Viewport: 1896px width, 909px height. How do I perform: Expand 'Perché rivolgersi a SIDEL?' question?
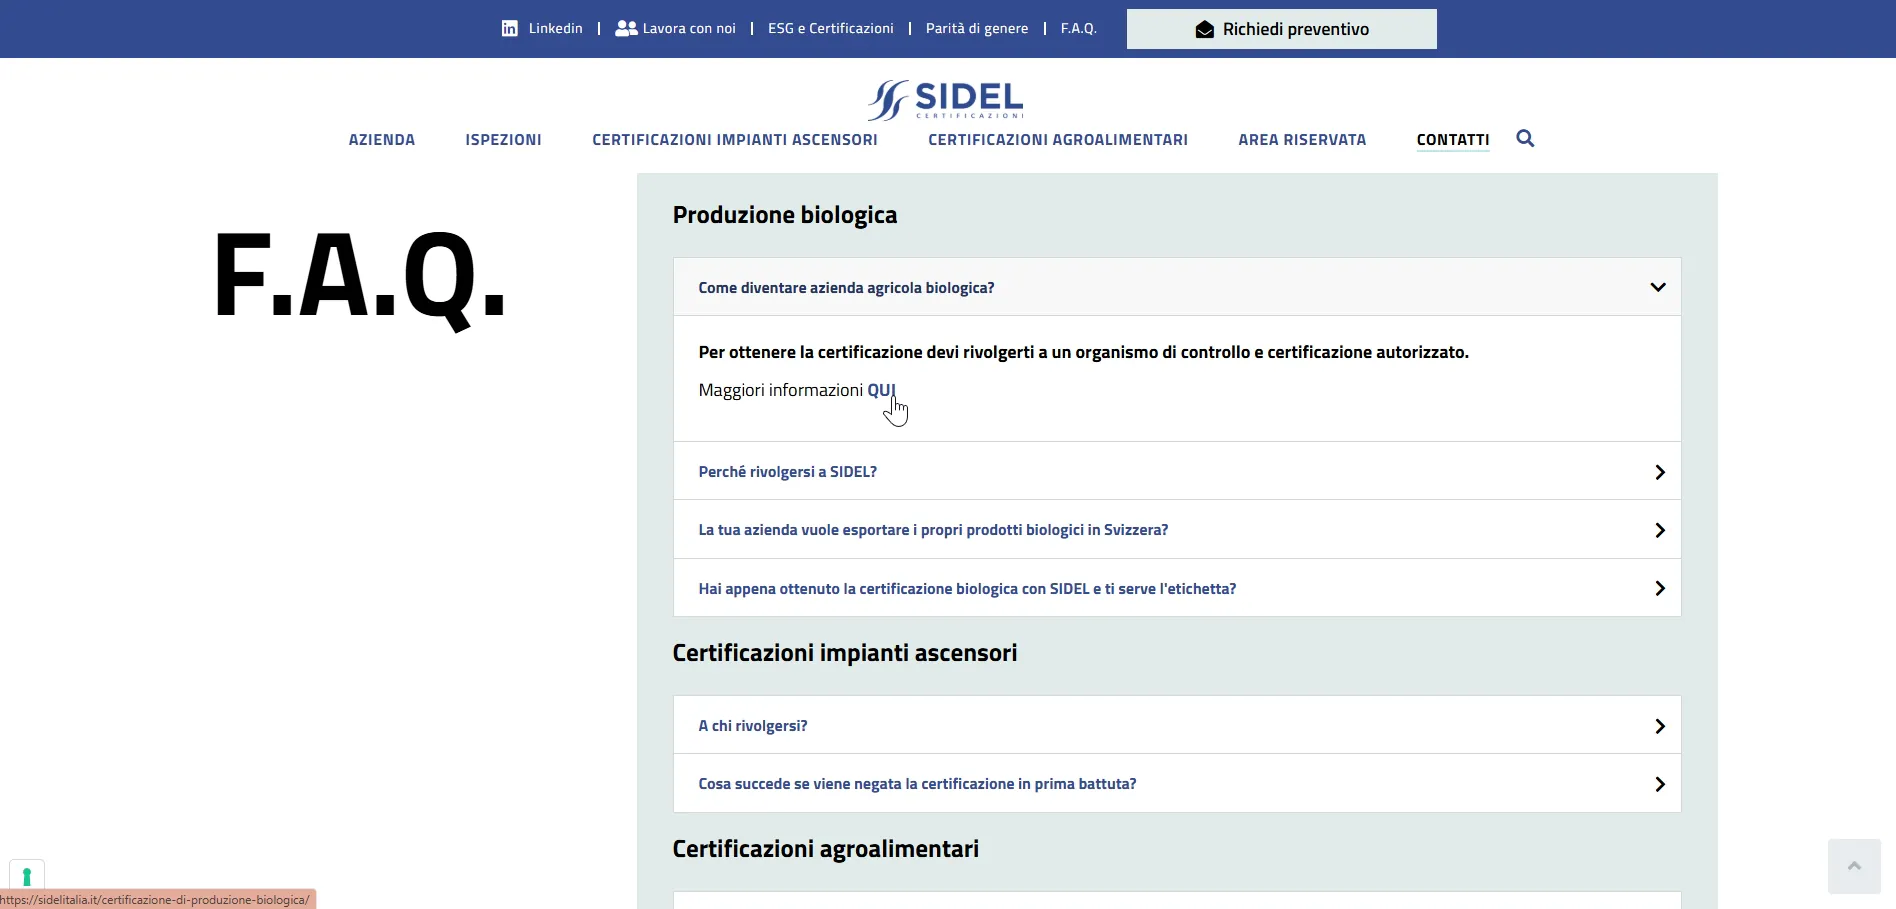pyautogui.click(x=787, y=472)
